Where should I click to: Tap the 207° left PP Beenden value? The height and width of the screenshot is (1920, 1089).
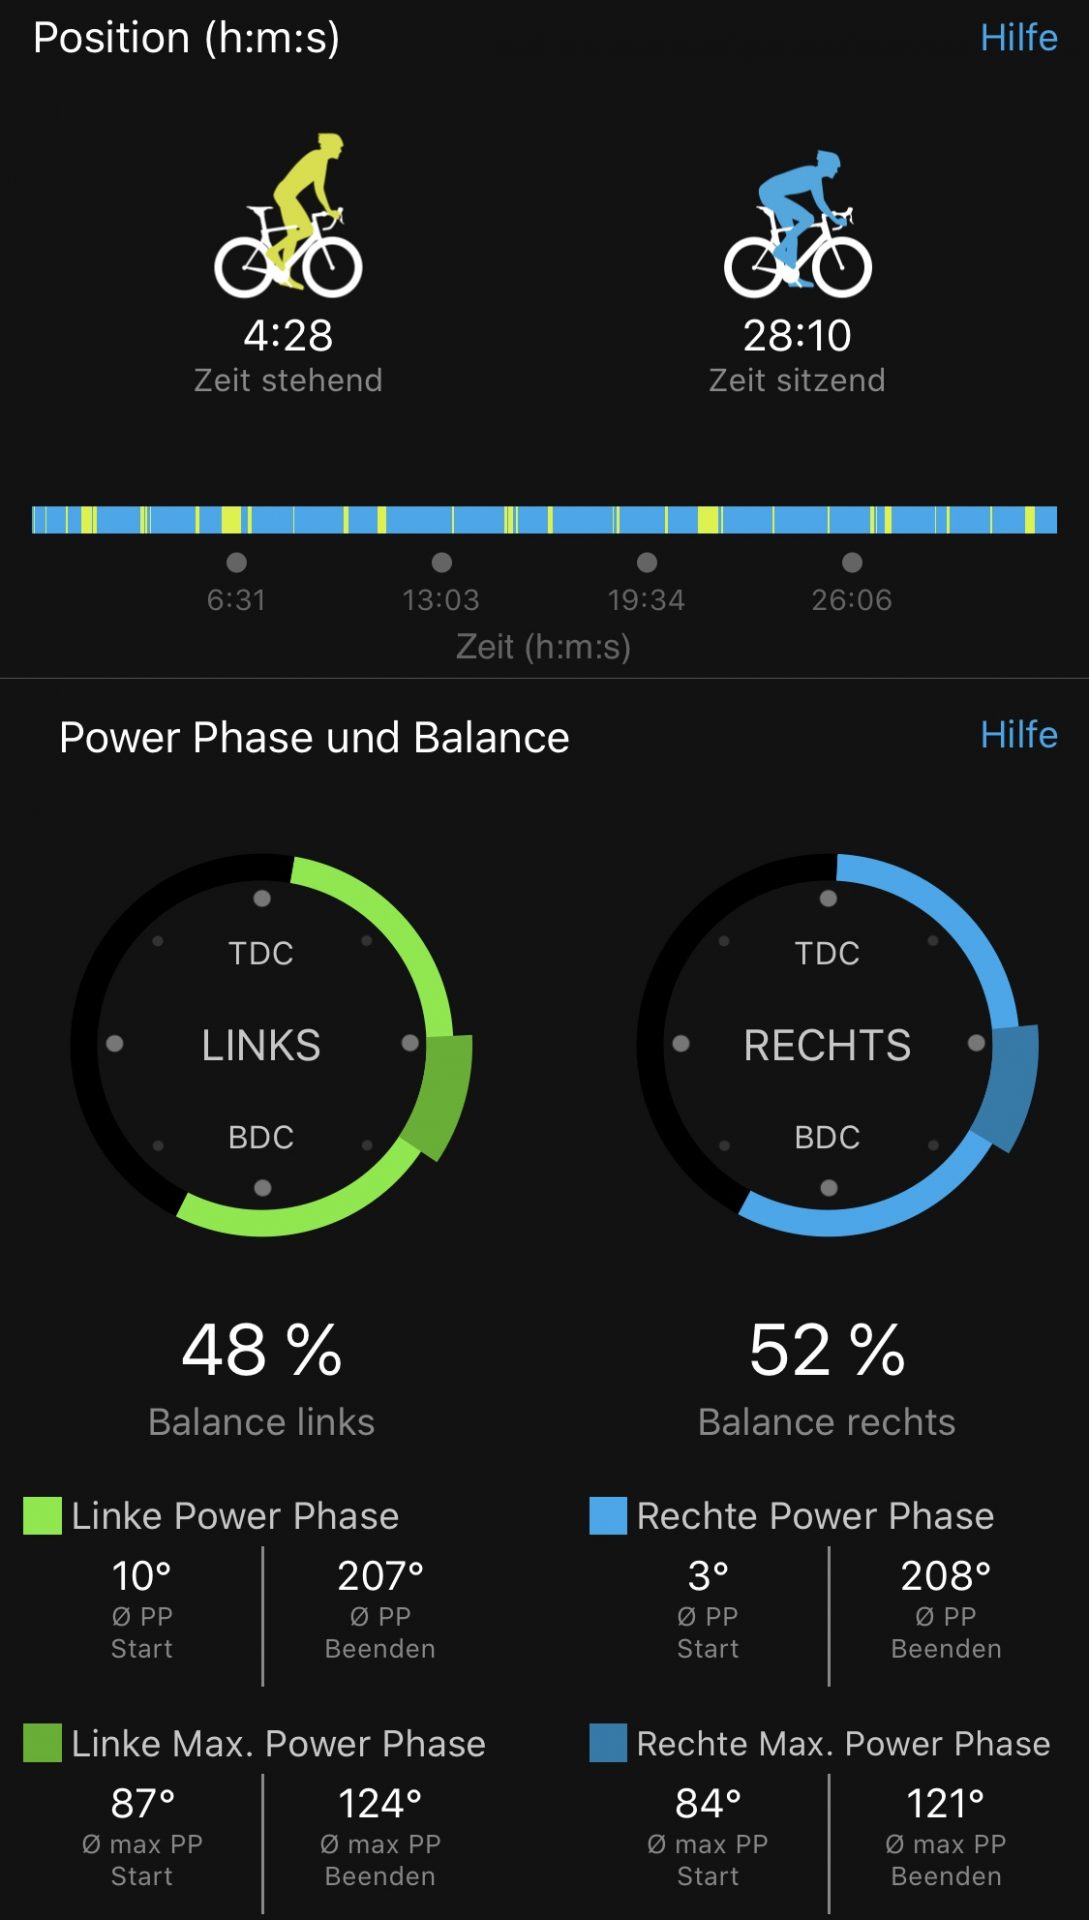380,1576
